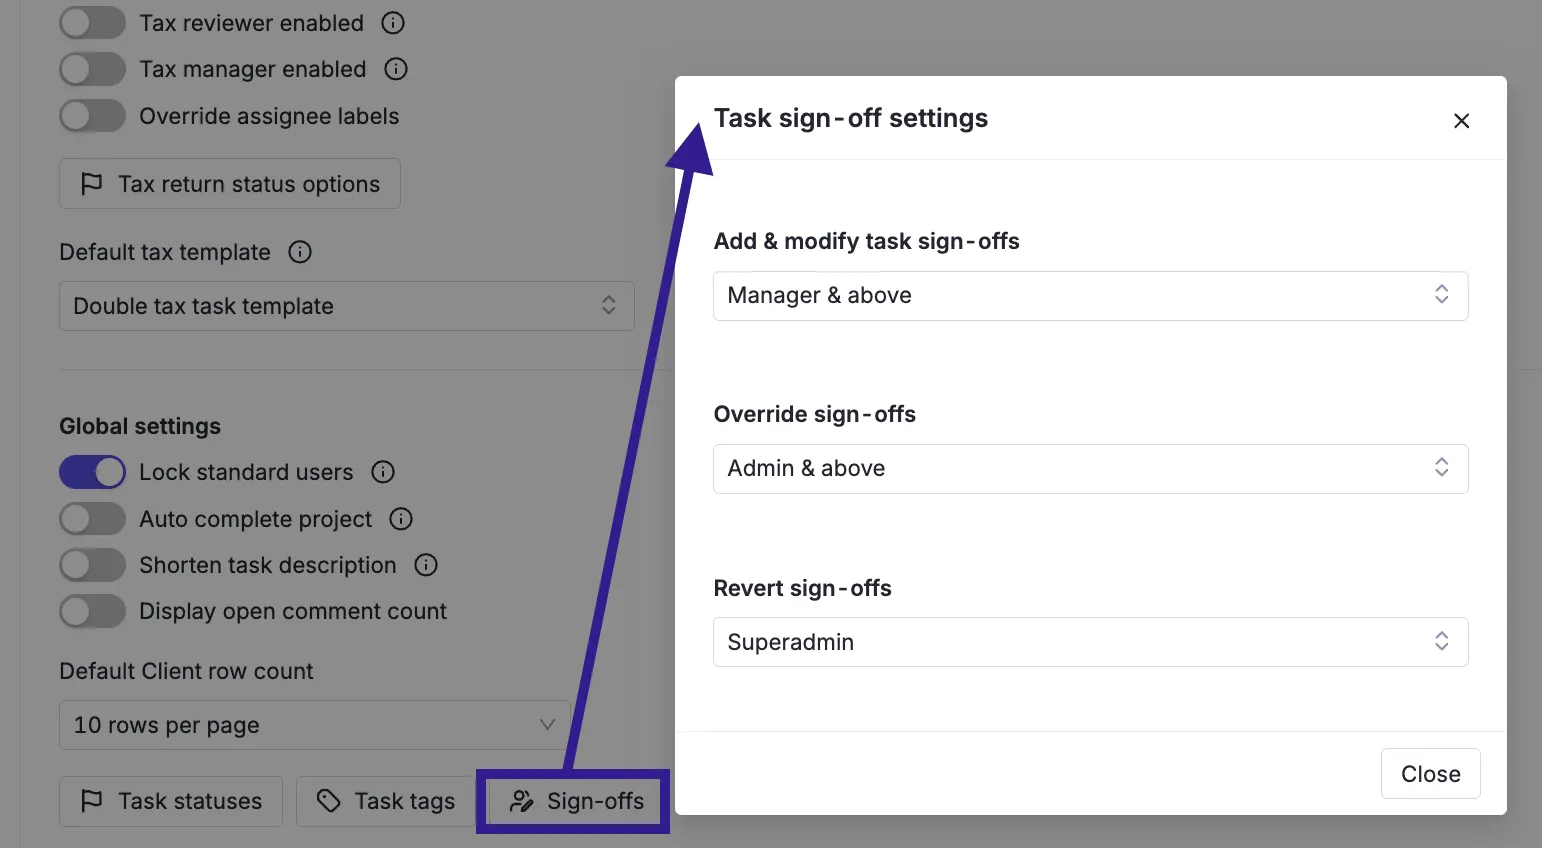
Task: Close dialog with the X icon
Action: coord(1461,121)
